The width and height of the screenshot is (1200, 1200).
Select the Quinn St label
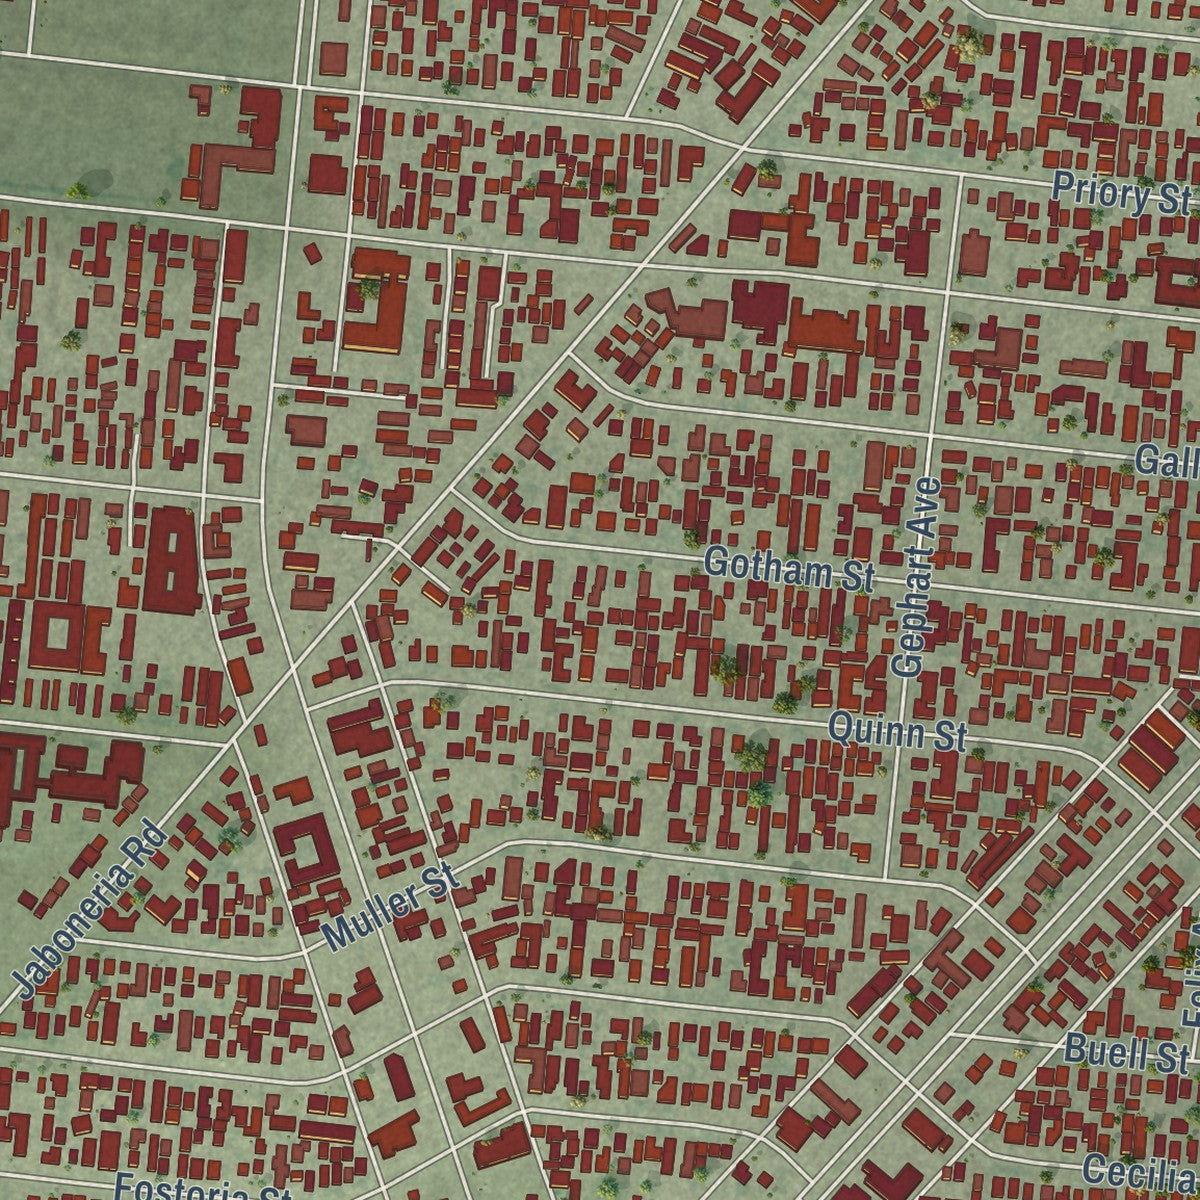coord(898,731)
